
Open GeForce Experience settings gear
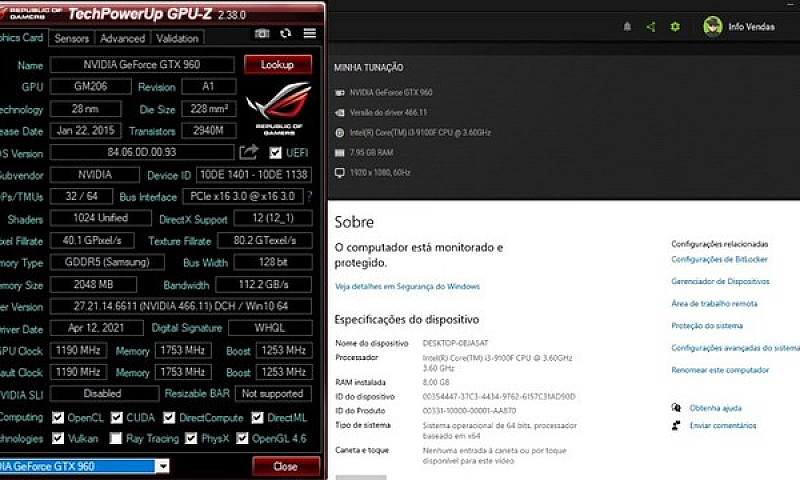coord(675,27)
